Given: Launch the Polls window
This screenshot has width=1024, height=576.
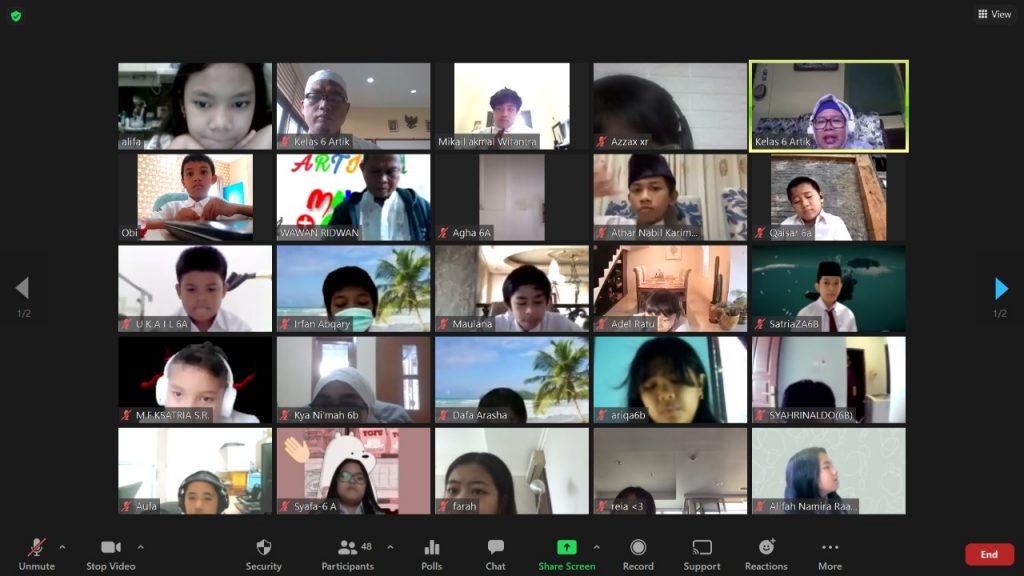Looking at the screenshot, I should 431,553.
